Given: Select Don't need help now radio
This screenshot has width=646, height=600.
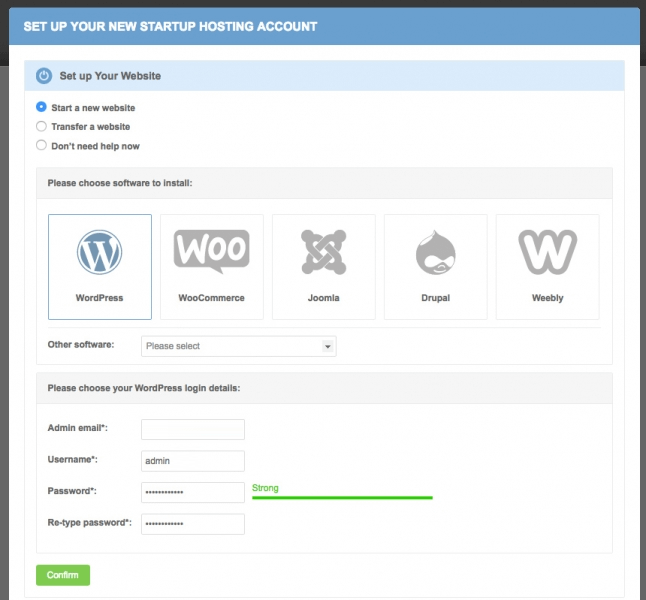Looking at the screenshot, I should point(41,145).
